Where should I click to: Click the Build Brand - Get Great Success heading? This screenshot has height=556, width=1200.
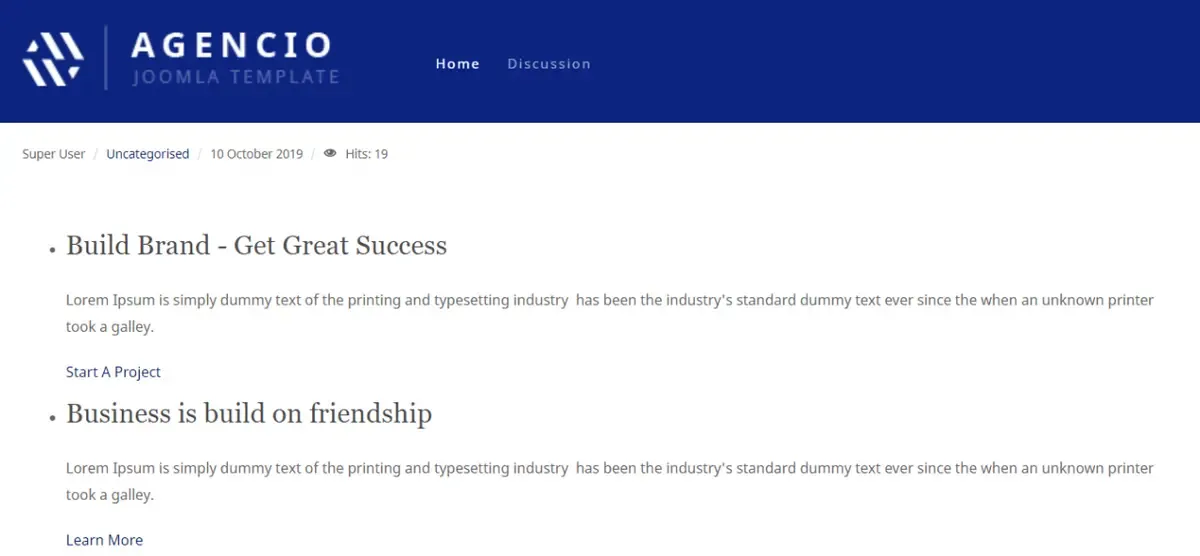256,245
